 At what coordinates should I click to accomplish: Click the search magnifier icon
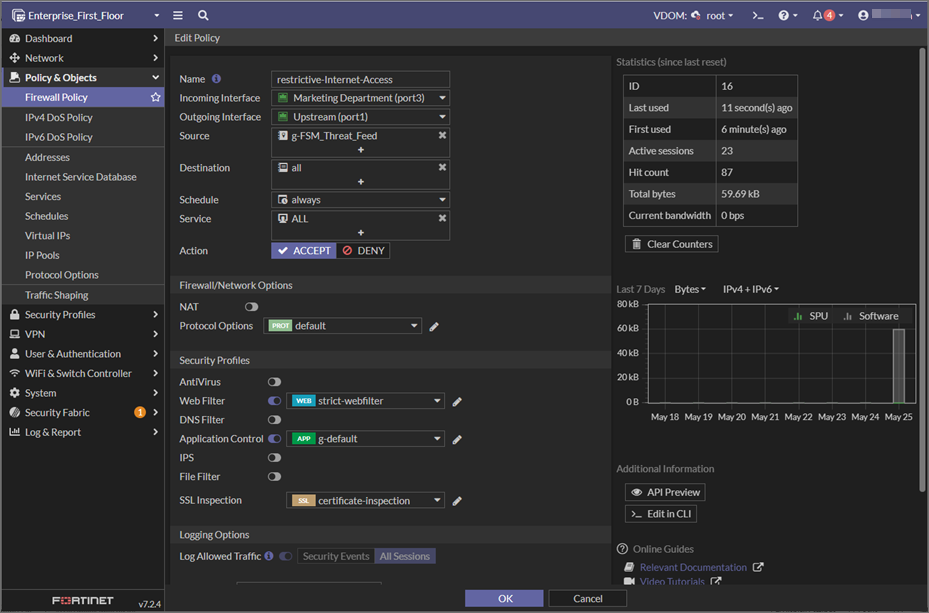203,14
